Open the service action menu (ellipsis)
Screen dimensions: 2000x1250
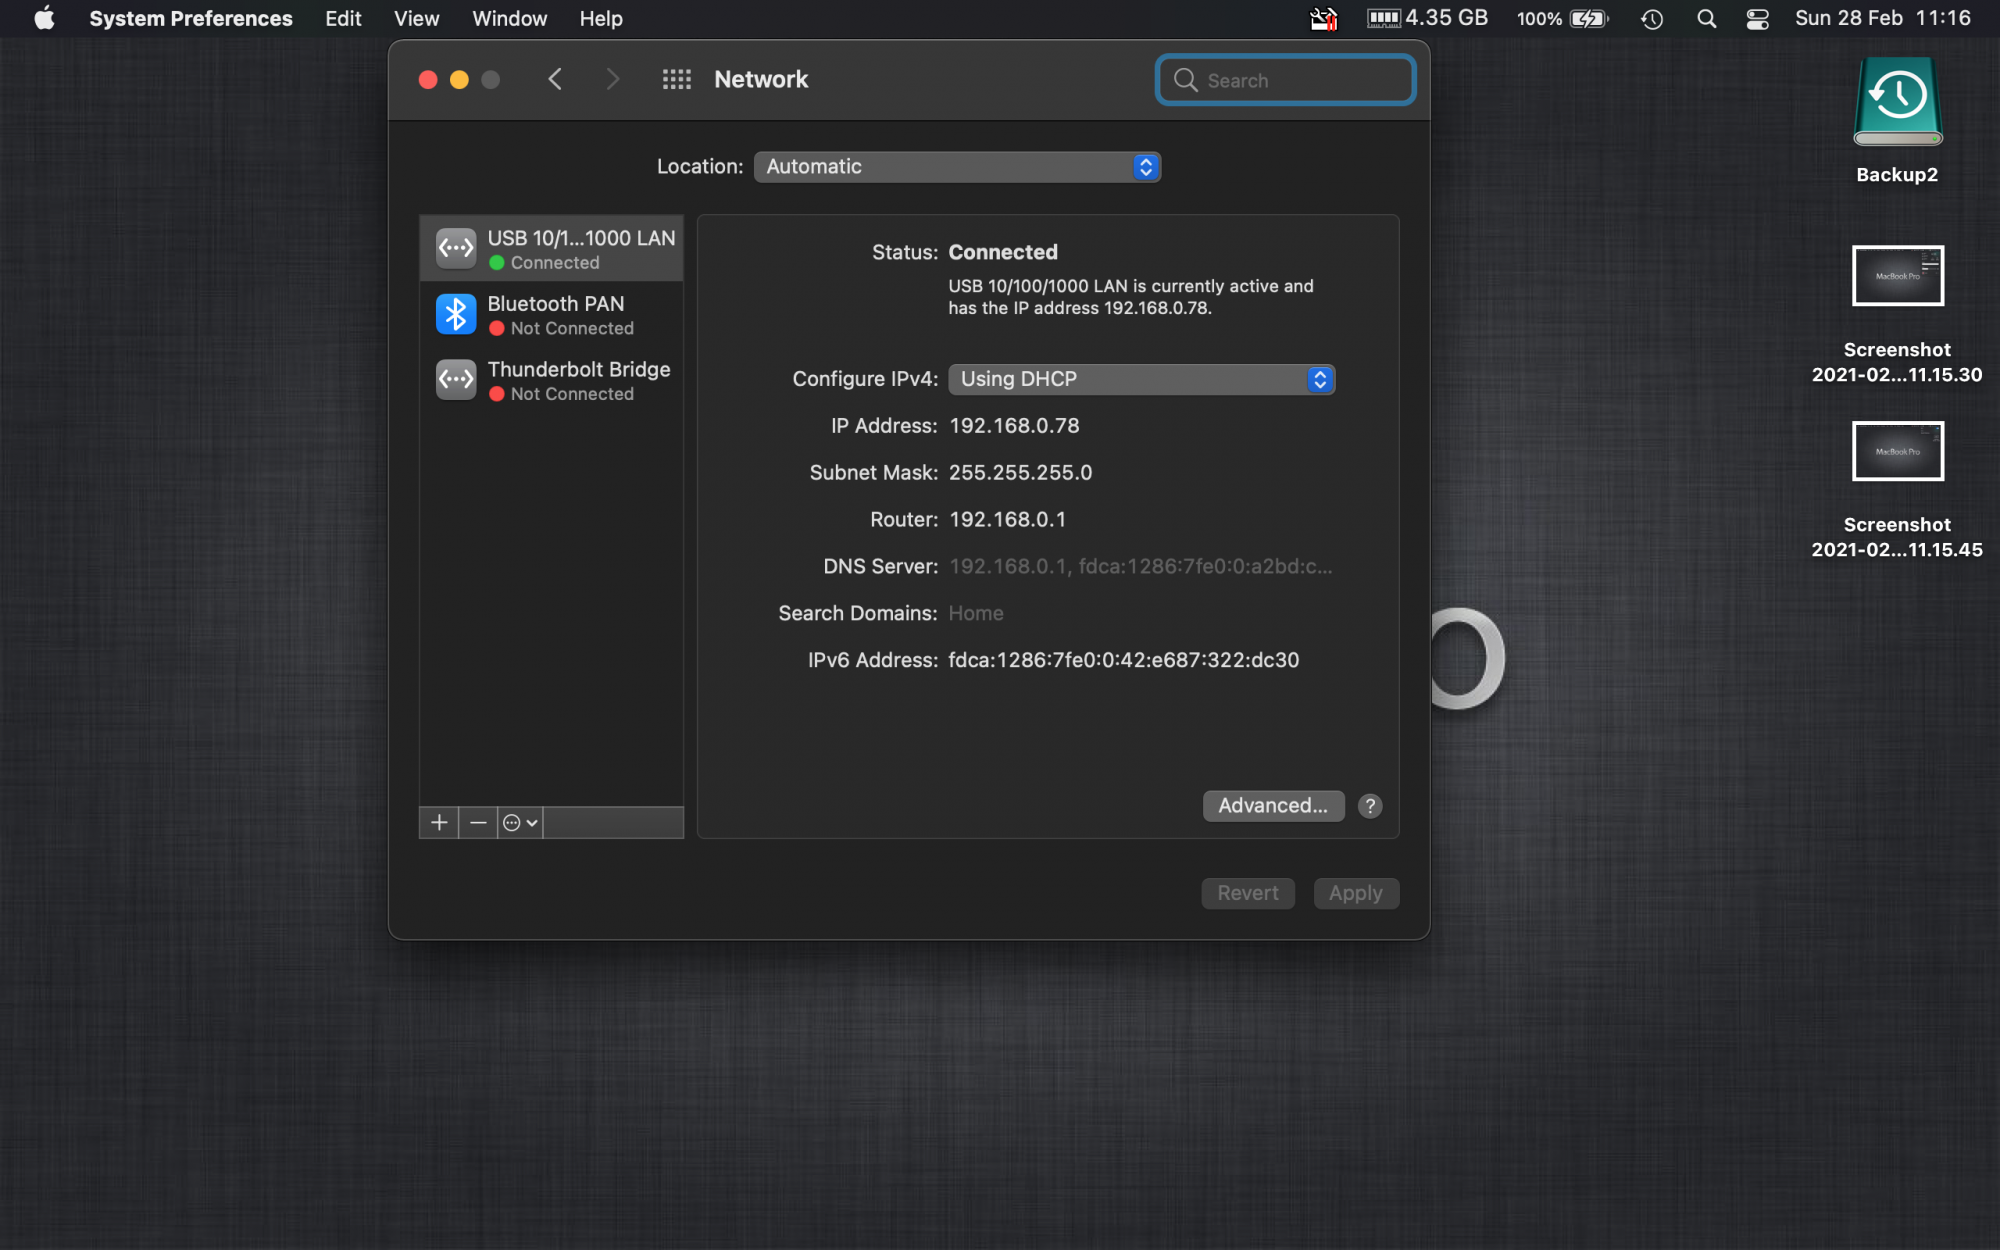pos(520,823)
